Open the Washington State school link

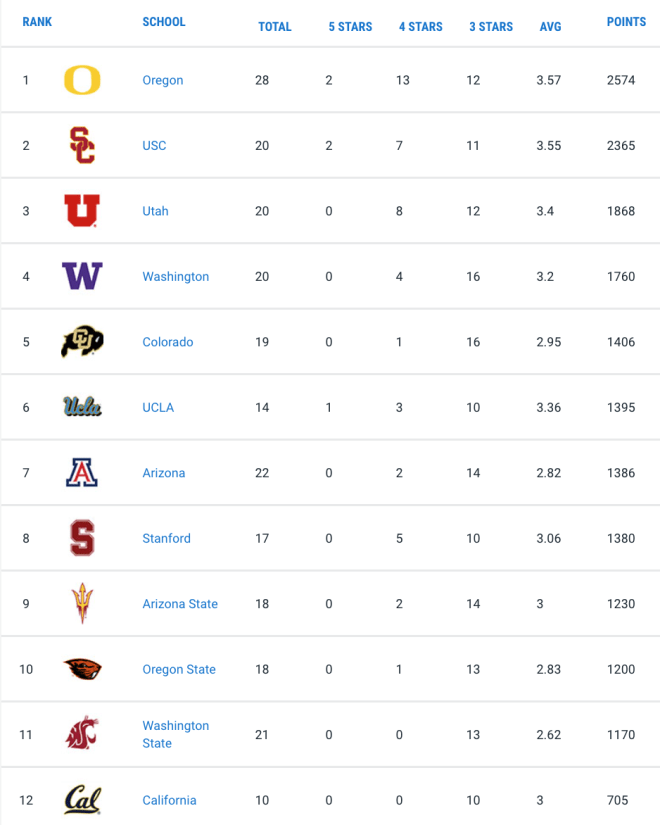pos(176,734)
